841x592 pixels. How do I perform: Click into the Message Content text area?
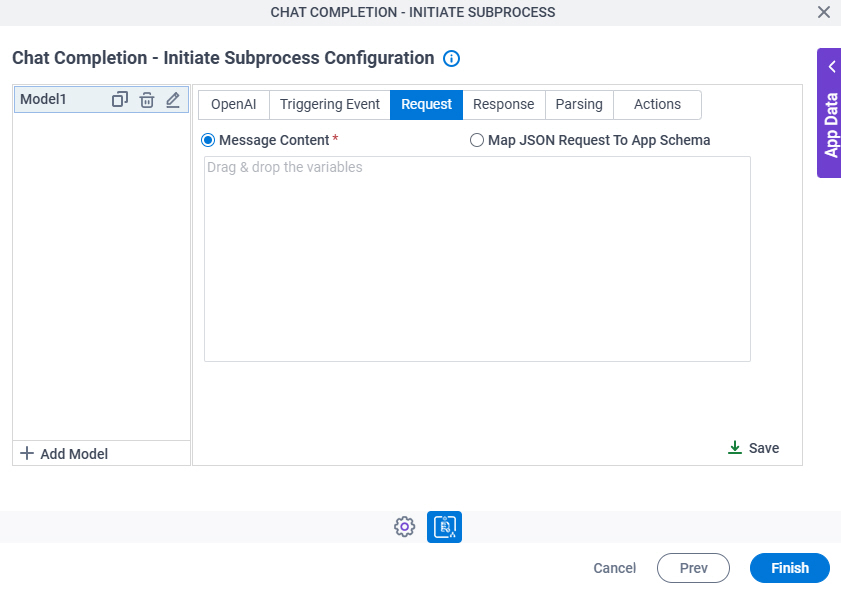pyautogui.click(x=477, y=259)
